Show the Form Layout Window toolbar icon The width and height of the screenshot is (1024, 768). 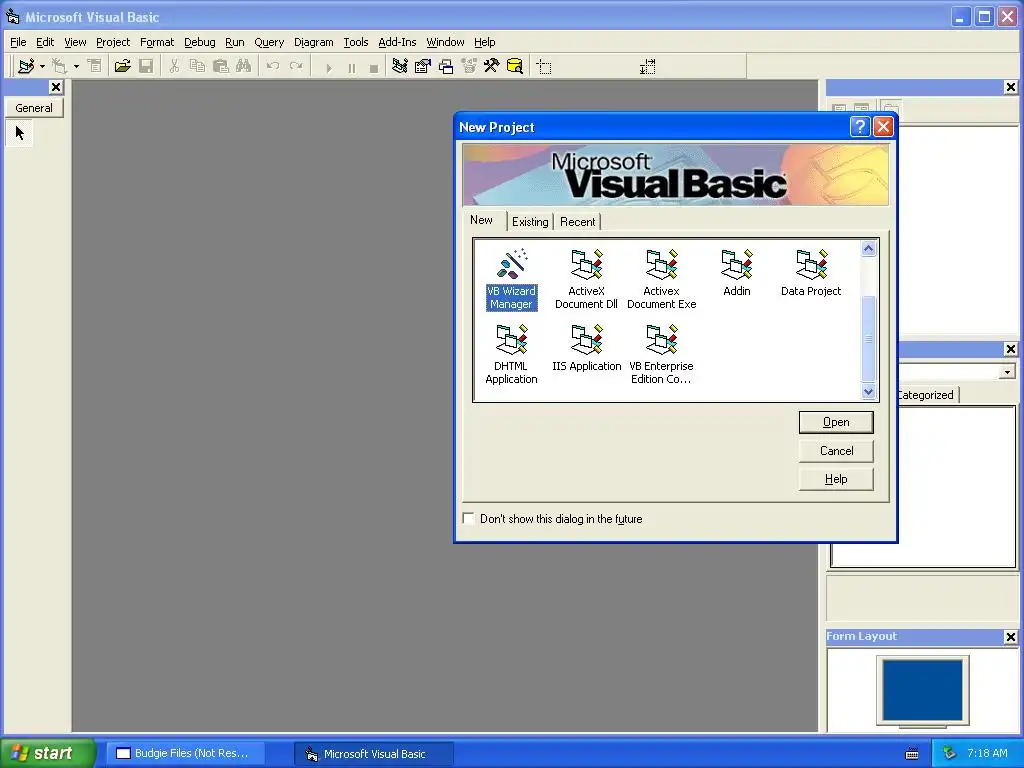446,67
